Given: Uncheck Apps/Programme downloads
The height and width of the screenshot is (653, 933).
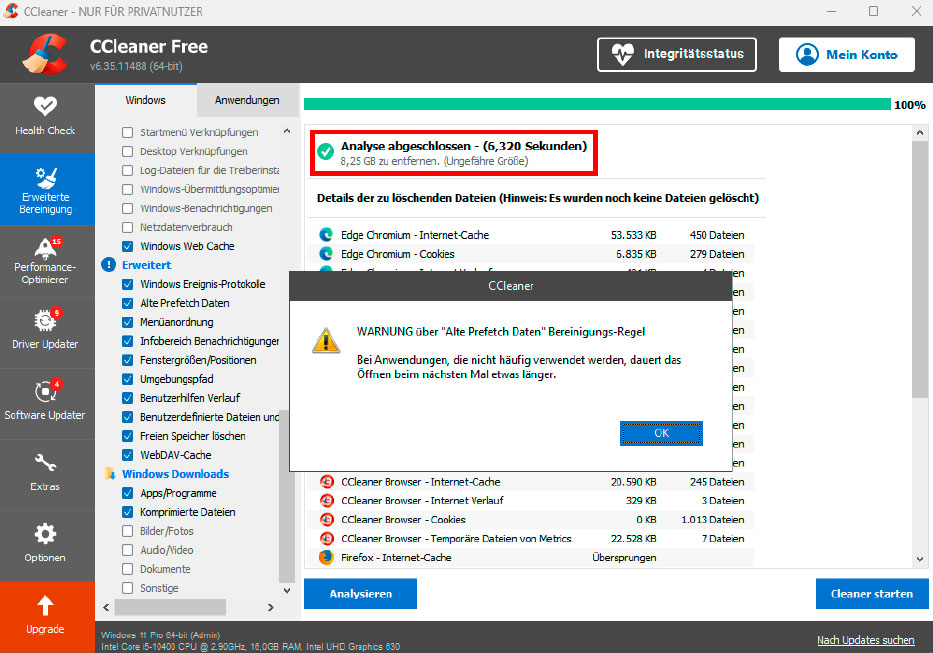Looking at the screenshot, I should pos(127,493).
